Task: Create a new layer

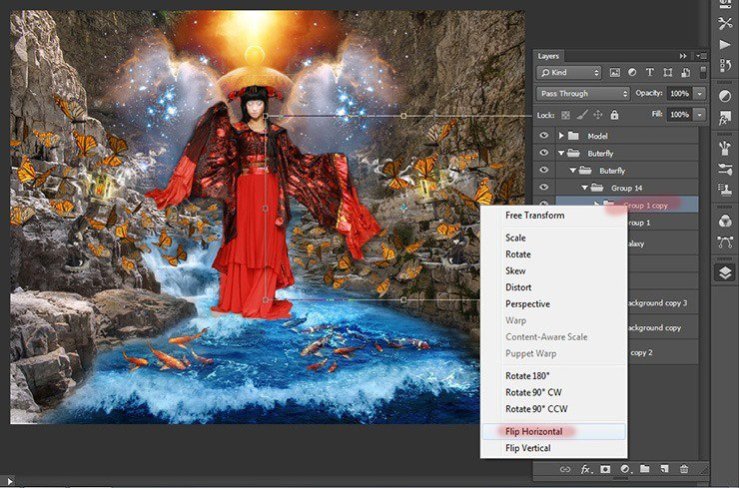Action: 664,469
